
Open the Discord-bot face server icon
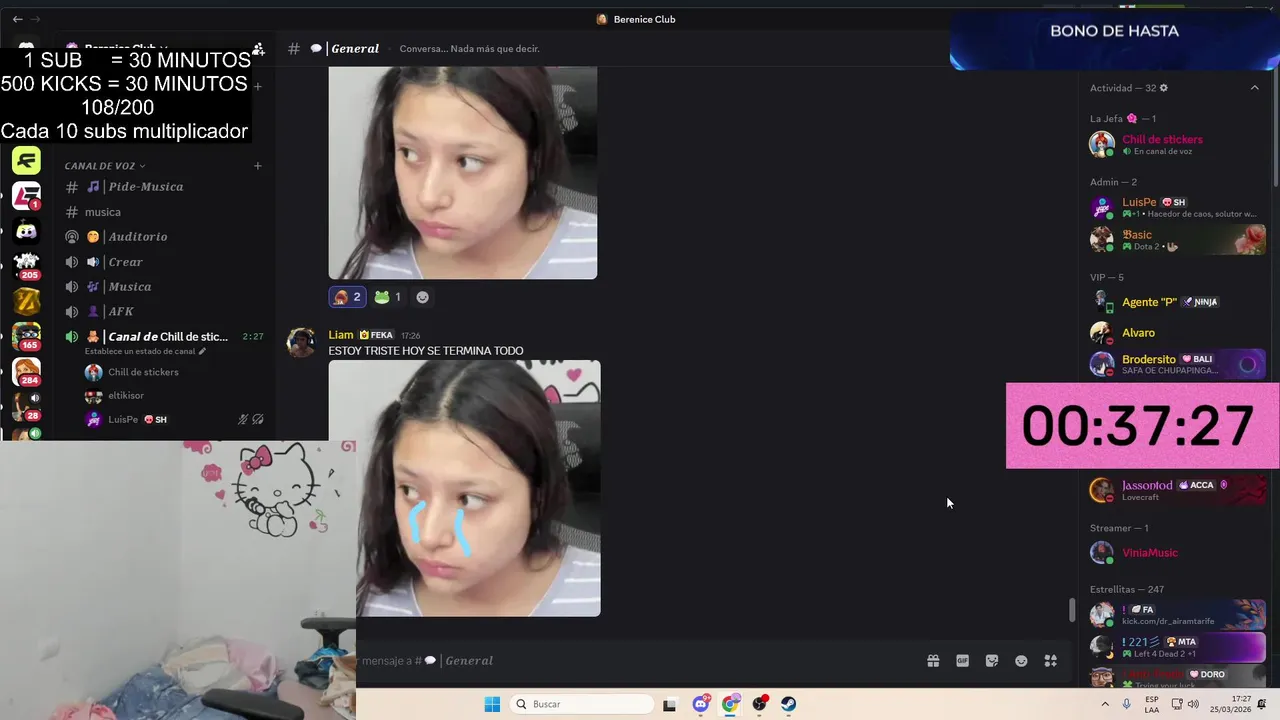tap(26, 231)
